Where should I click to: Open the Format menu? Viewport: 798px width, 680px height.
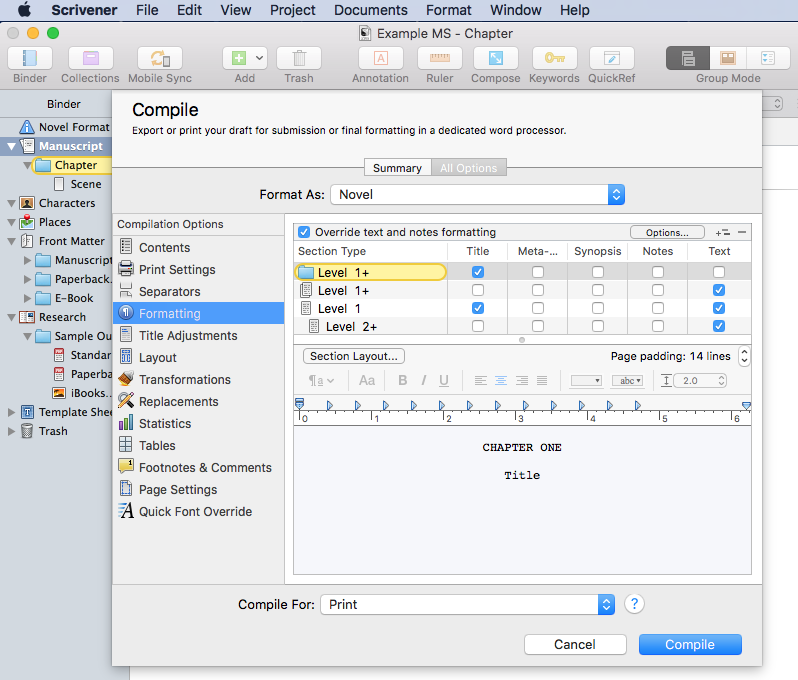[449, 10]
